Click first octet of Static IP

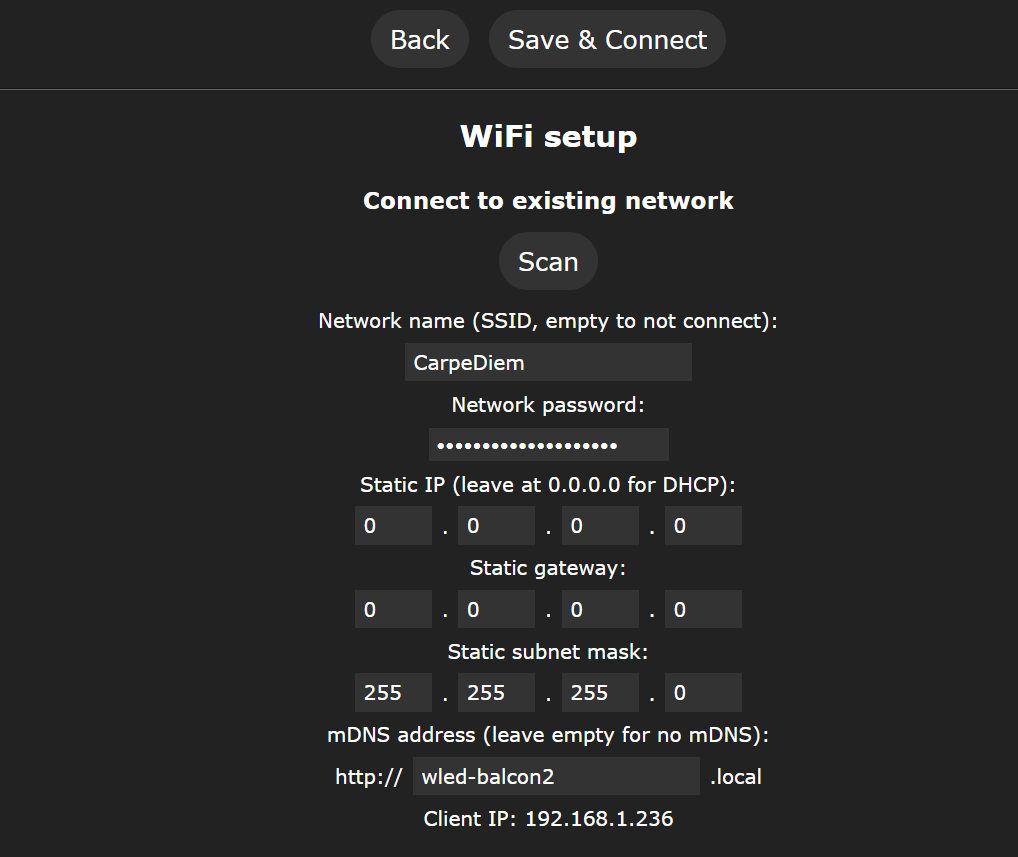coord(393,526)
